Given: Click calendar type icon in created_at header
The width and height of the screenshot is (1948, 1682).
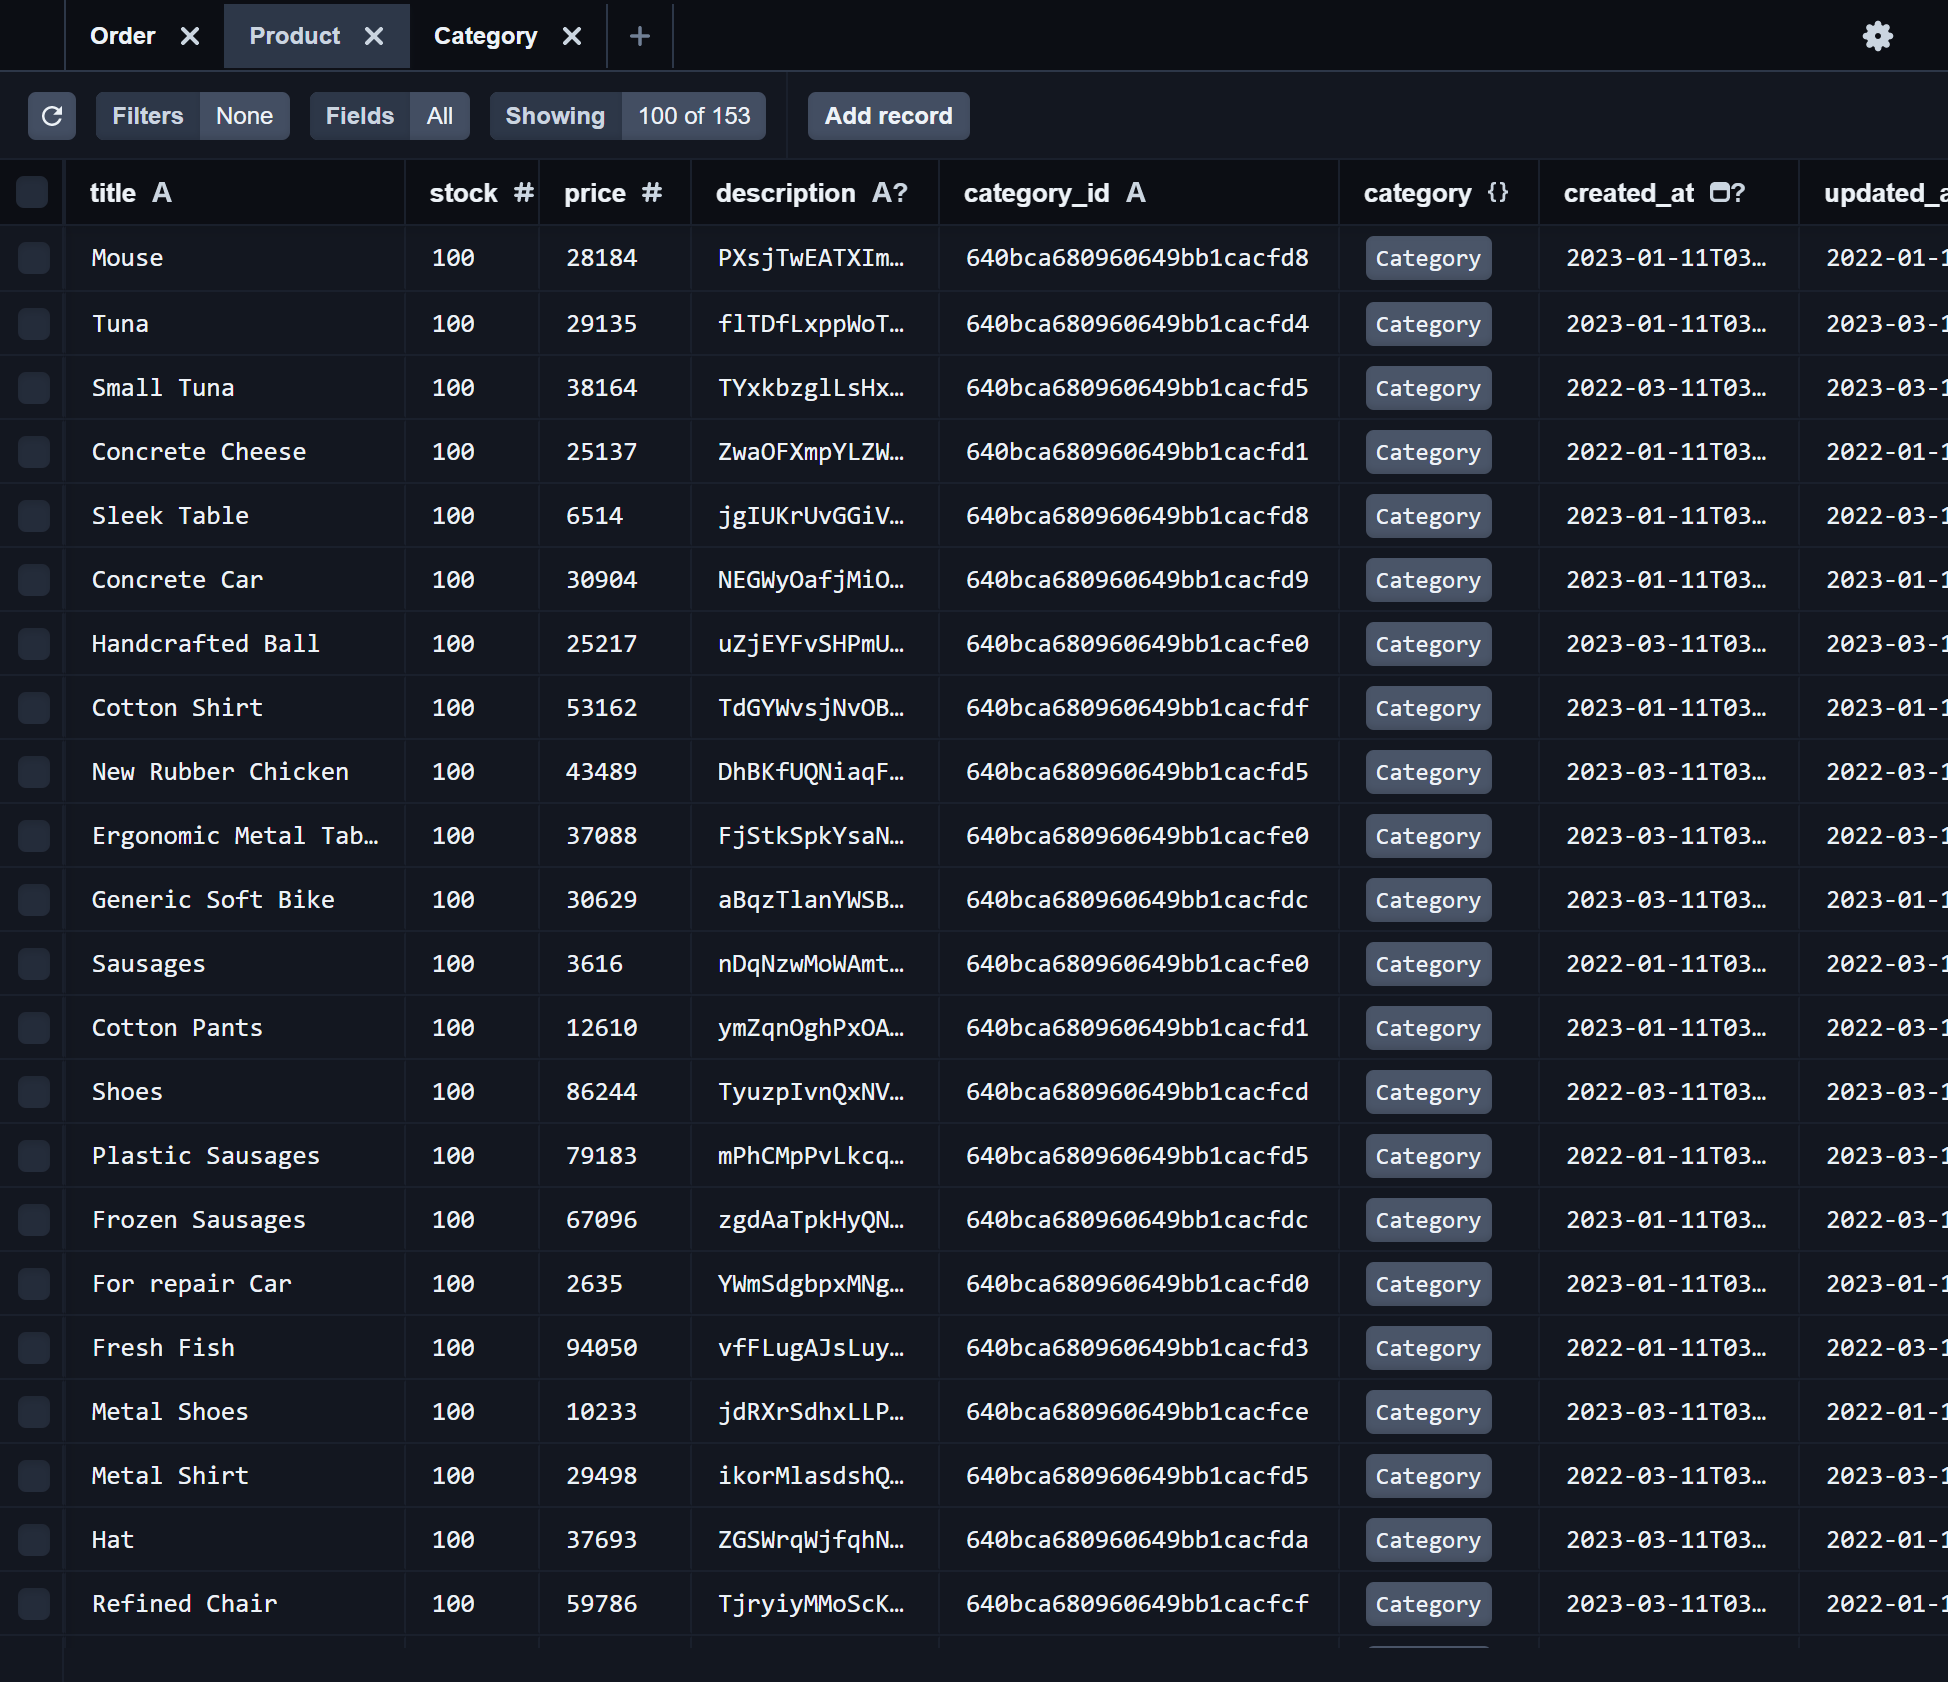Looking at the screenshot, I should coord(1720,193).
